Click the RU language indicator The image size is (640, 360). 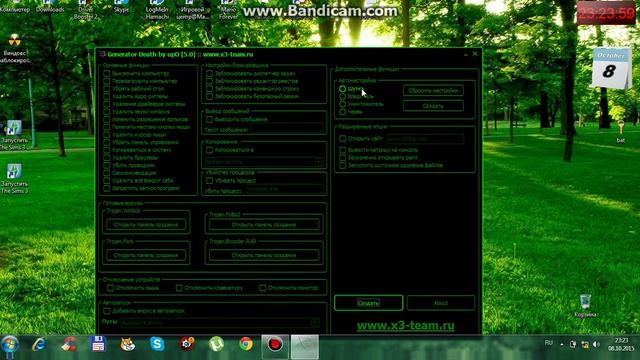(x=549, y=343)
